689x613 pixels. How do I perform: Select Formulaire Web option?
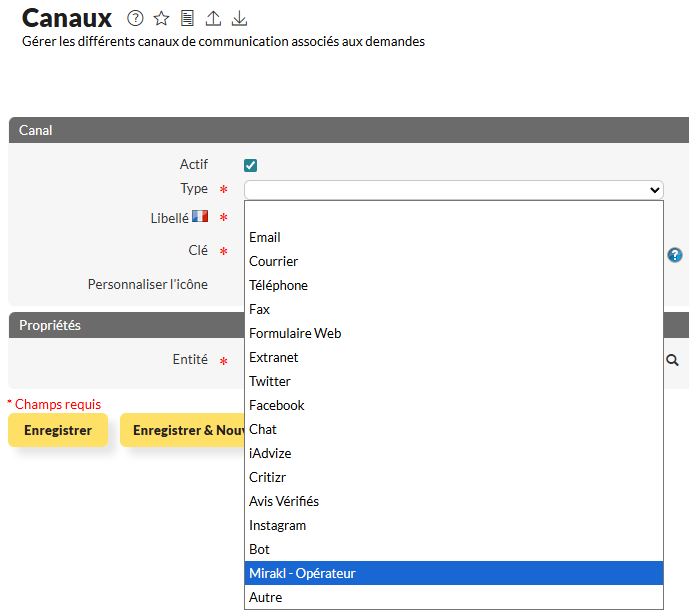tap(295, 333)
